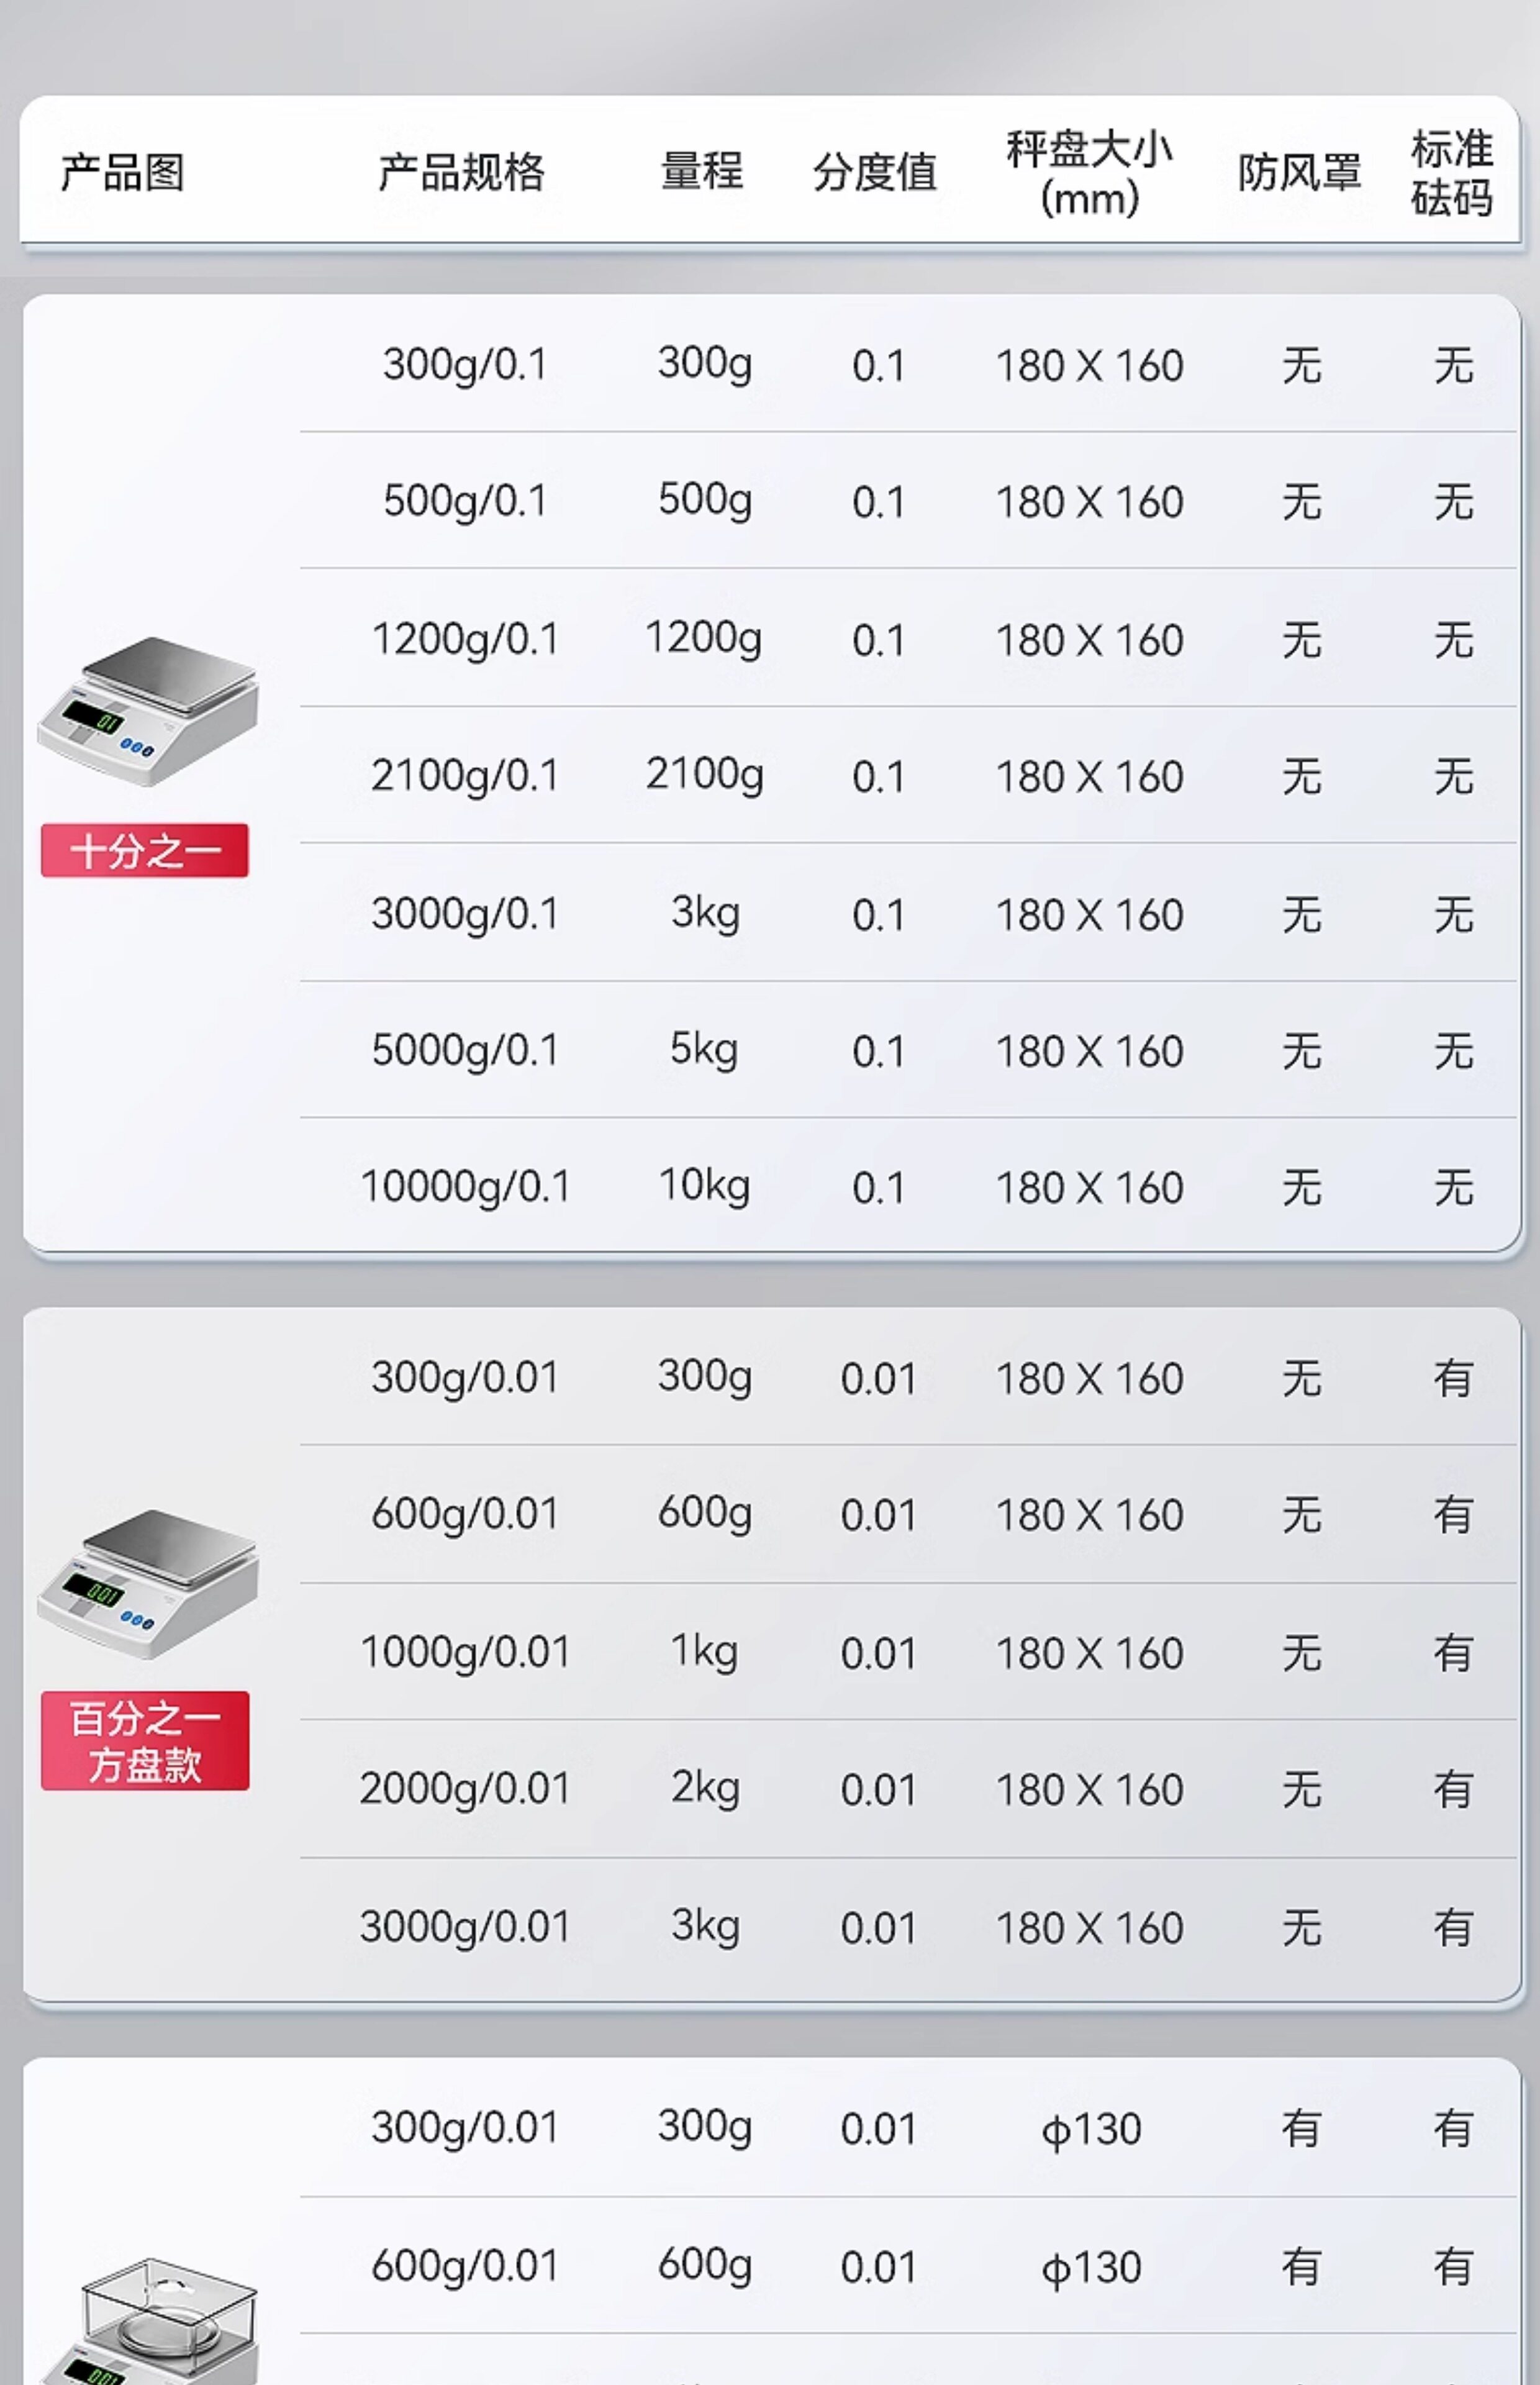Click the 分度值 column header
This screenshot has width=1540, height=2385.
click(x=875, y=172)
